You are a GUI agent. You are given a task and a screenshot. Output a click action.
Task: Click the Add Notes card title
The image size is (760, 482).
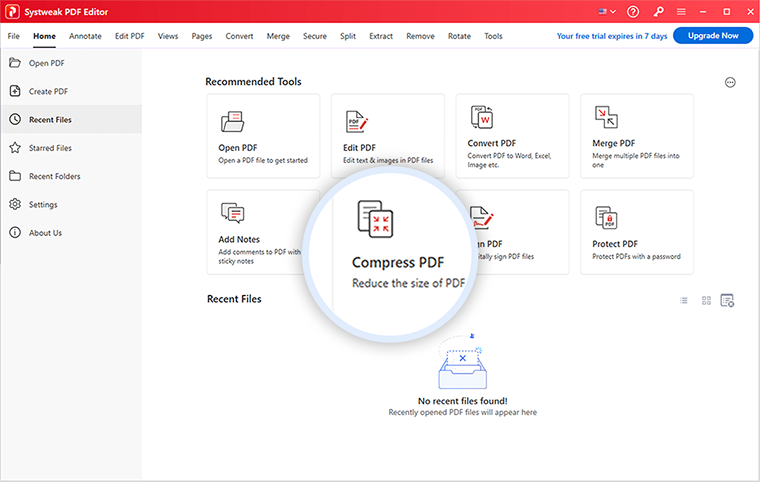(x=239, y=240)
